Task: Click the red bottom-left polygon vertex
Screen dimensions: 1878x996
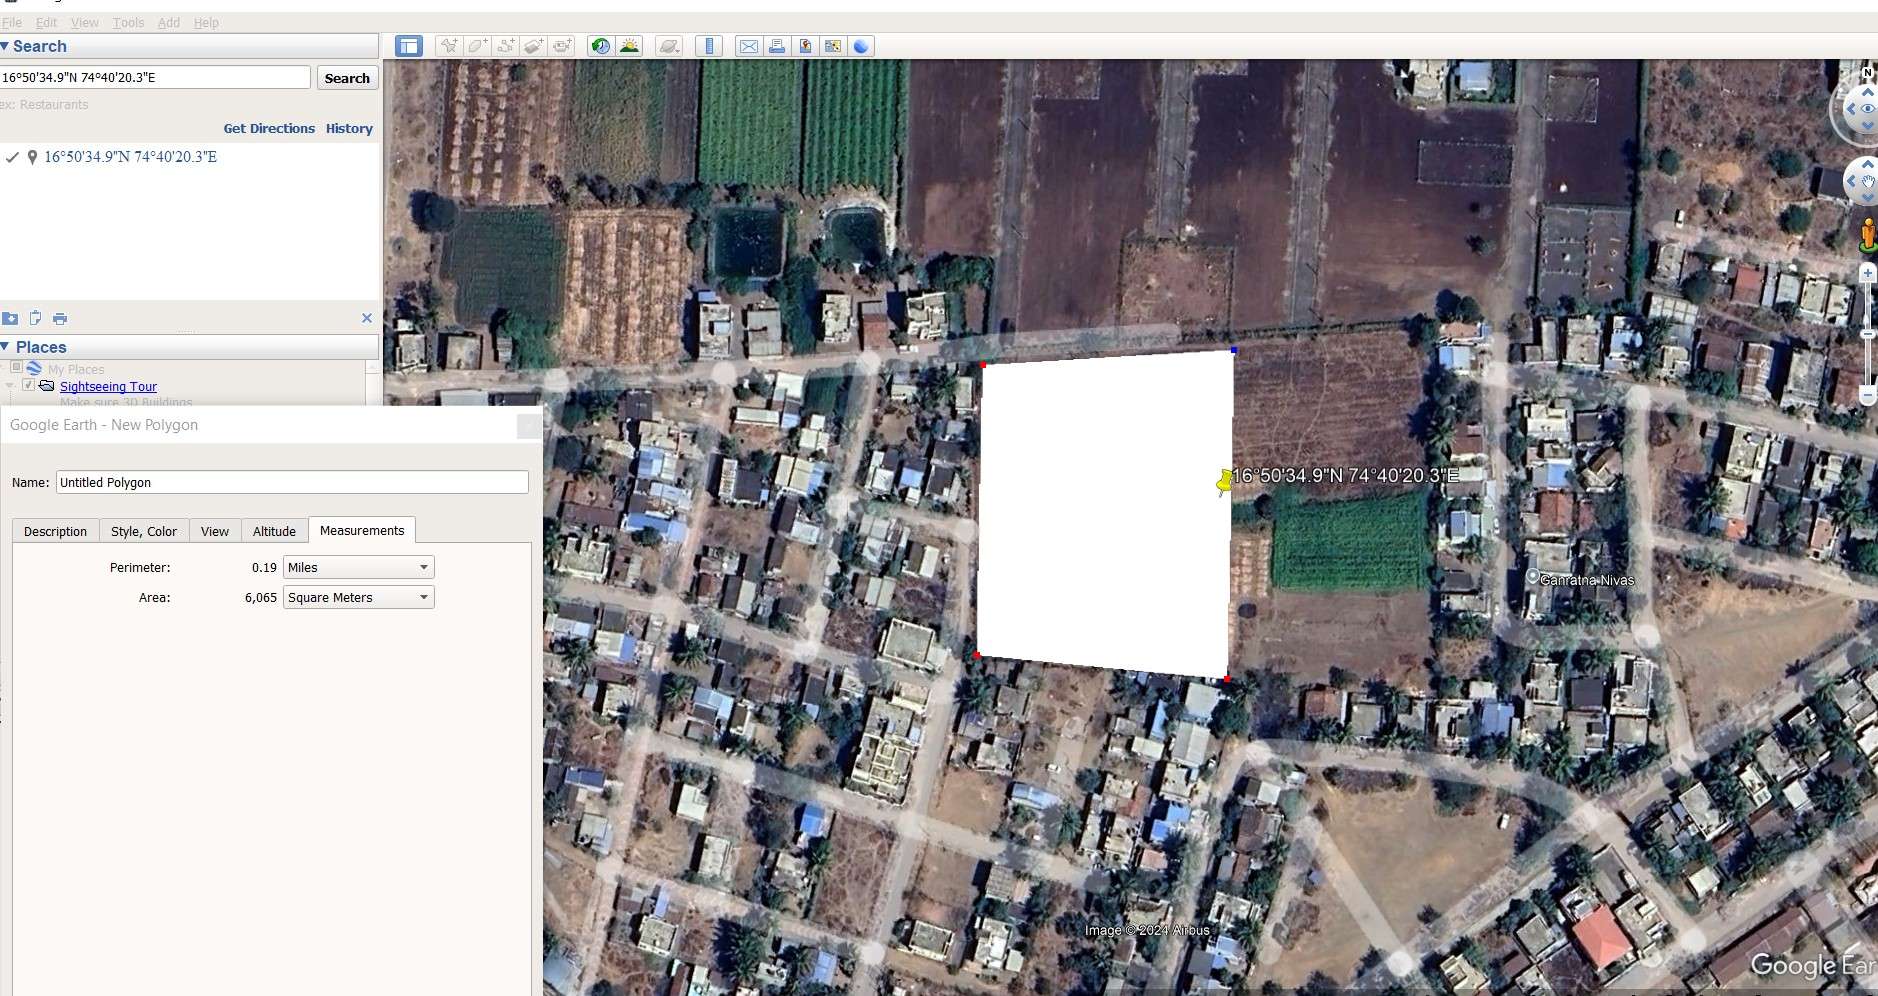Action: tap(977, 655)
